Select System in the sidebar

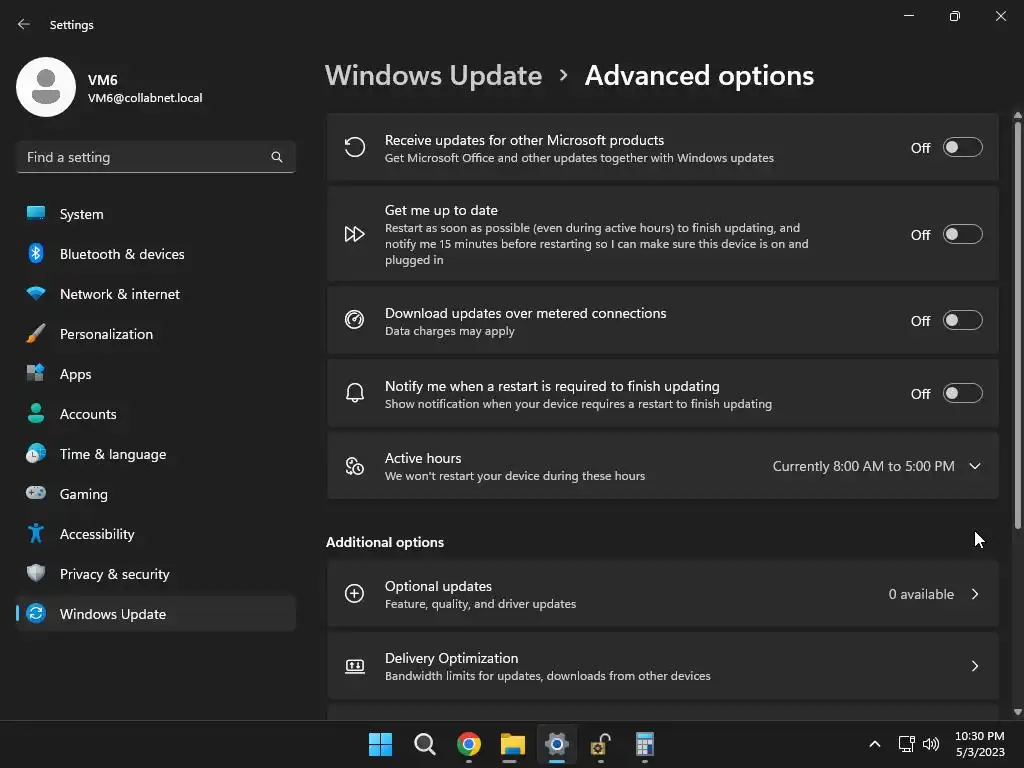(155, 214)
